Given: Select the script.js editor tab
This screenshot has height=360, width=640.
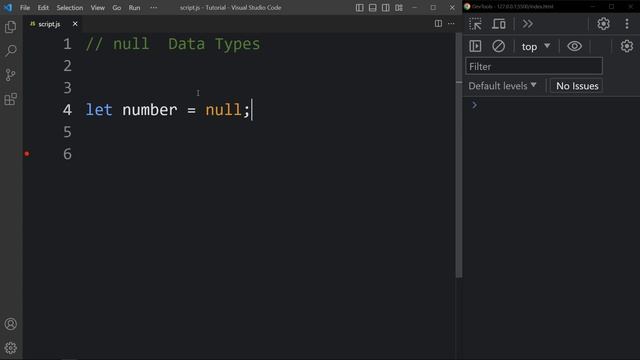Looking at the screenshot, I should coord(52,24).
